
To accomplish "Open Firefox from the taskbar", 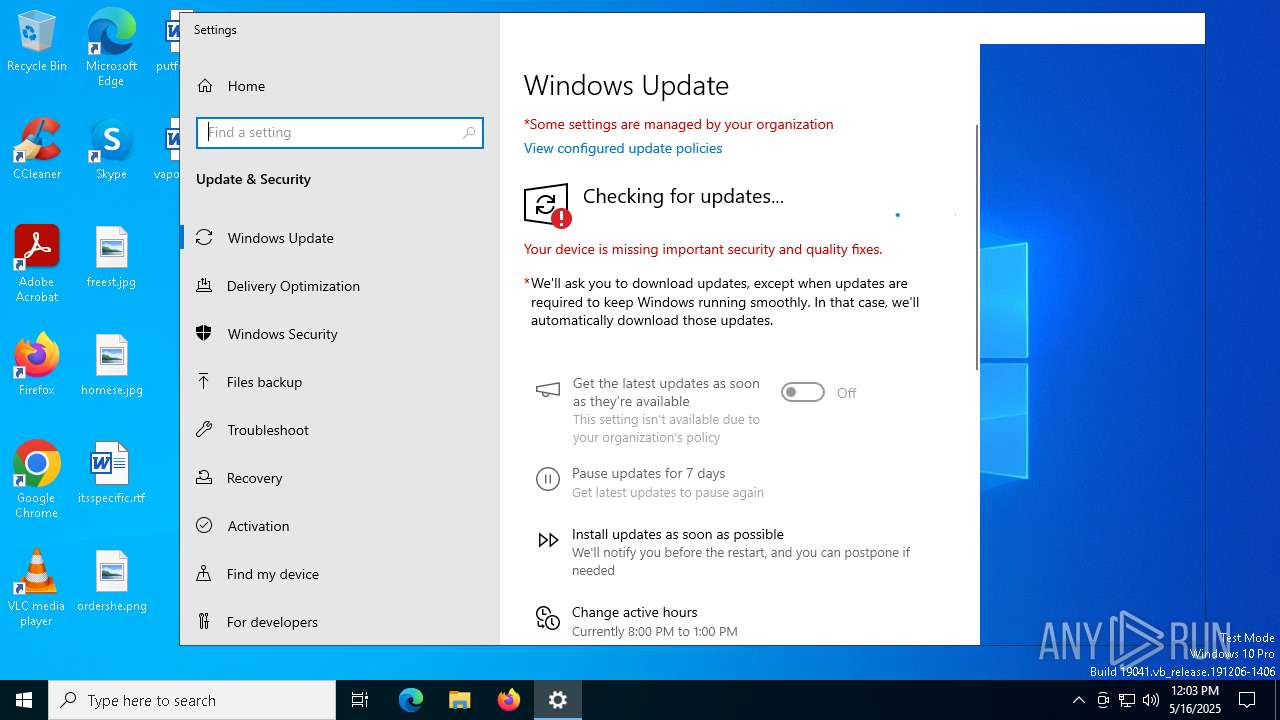I will (x=509, y=700).
